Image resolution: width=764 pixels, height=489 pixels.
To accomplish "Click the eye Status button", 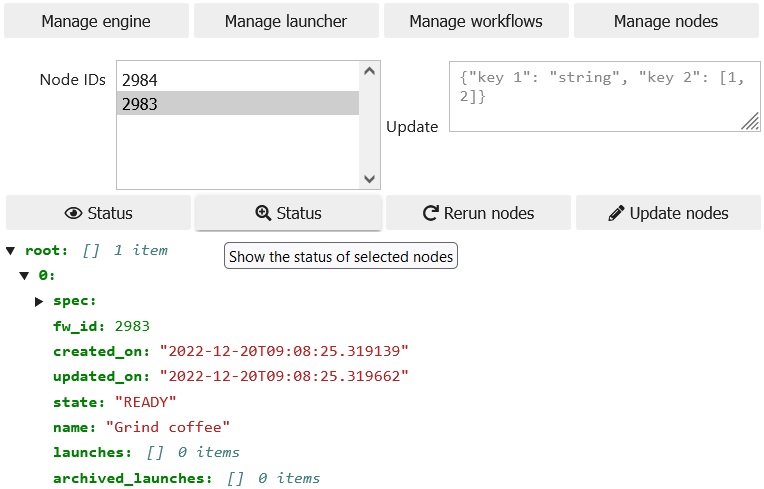I will [x=98, y=213].
